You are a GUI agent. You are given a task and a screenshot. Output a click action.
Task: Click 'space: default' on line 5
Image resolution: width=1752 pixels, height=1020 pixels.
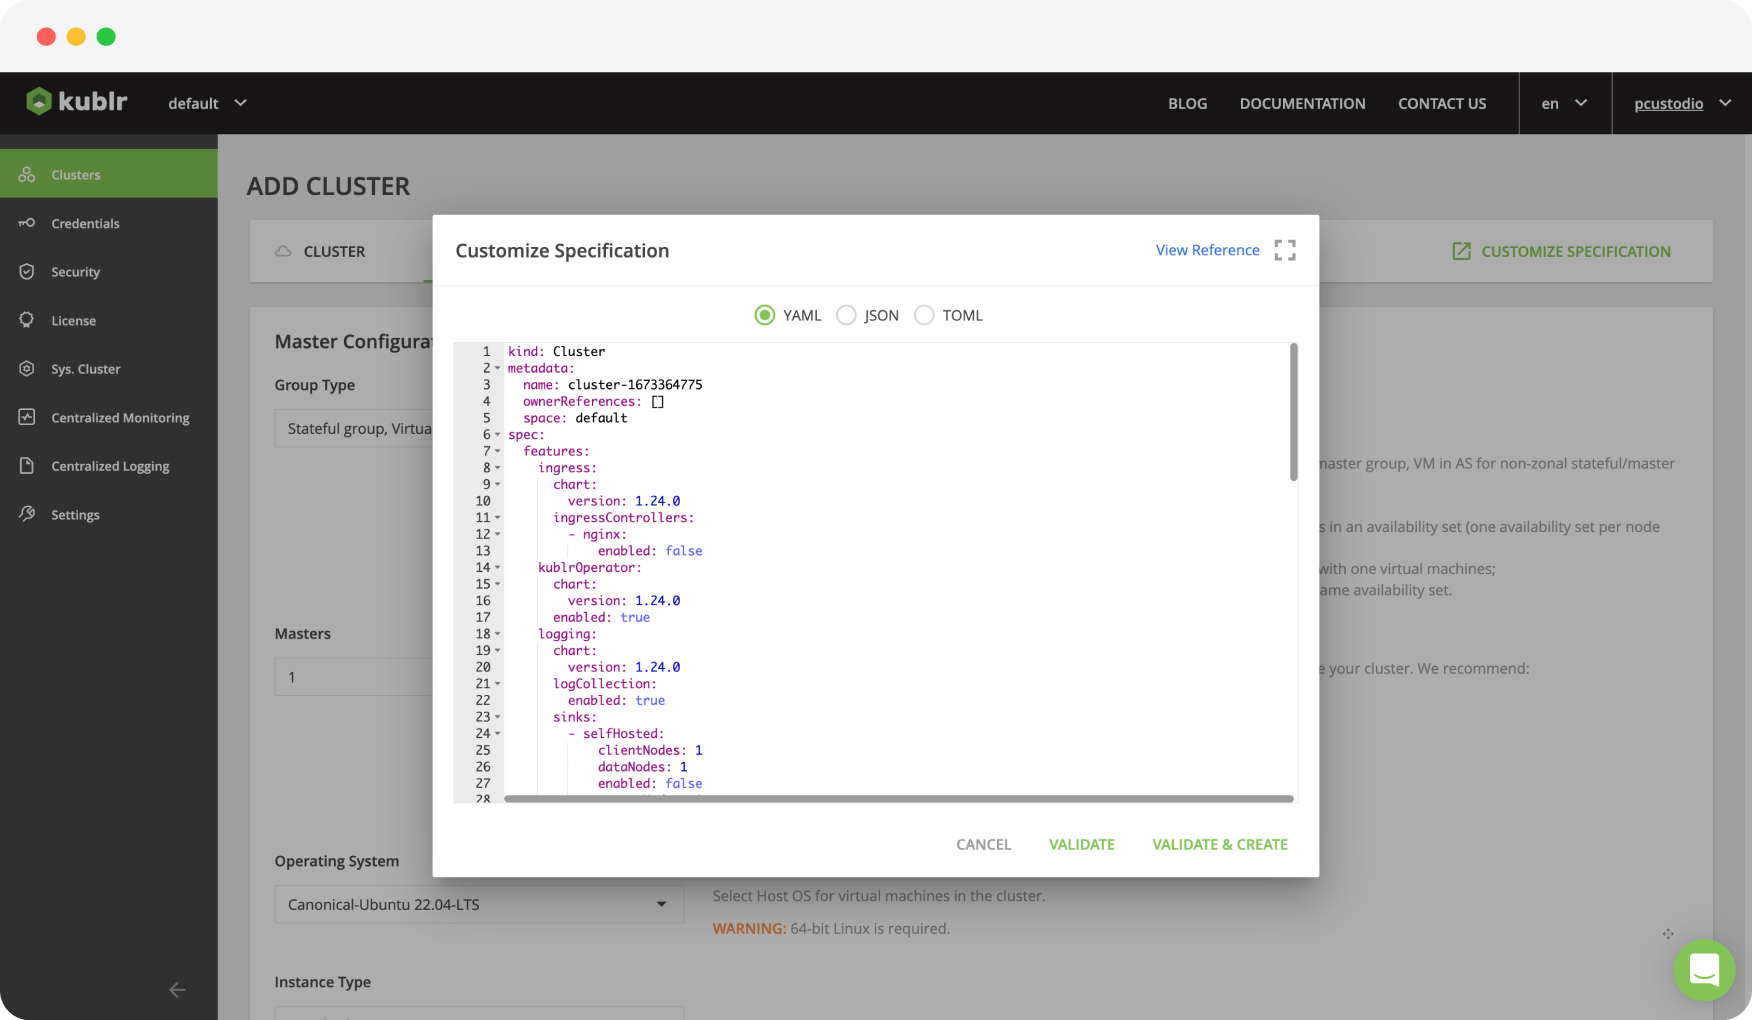(575, 418)
